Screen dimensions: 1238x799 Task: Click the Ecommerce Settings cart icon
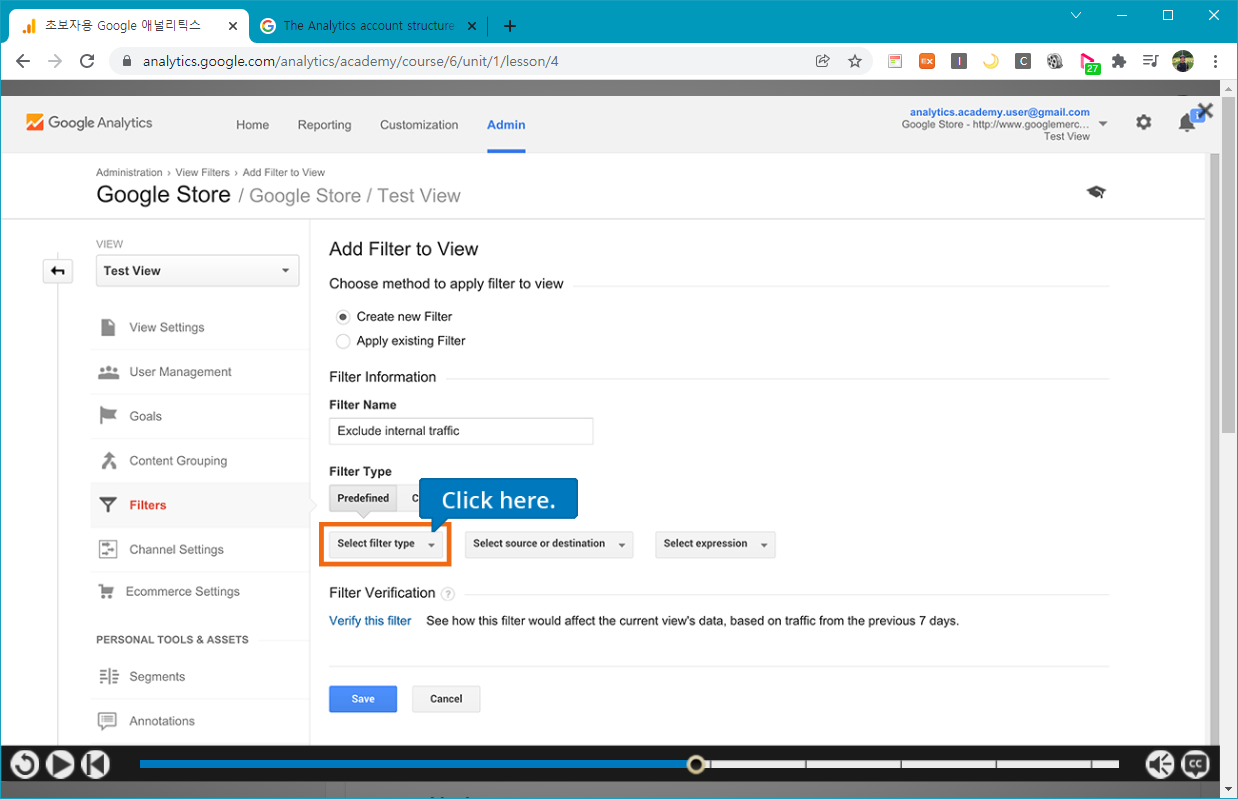click(x=106, y=591)
